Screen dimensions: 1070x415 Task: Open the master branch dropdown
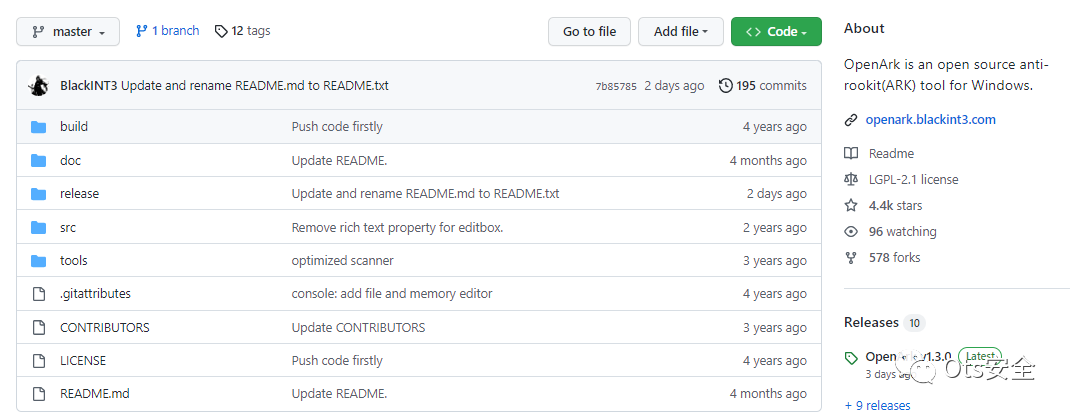68,31
